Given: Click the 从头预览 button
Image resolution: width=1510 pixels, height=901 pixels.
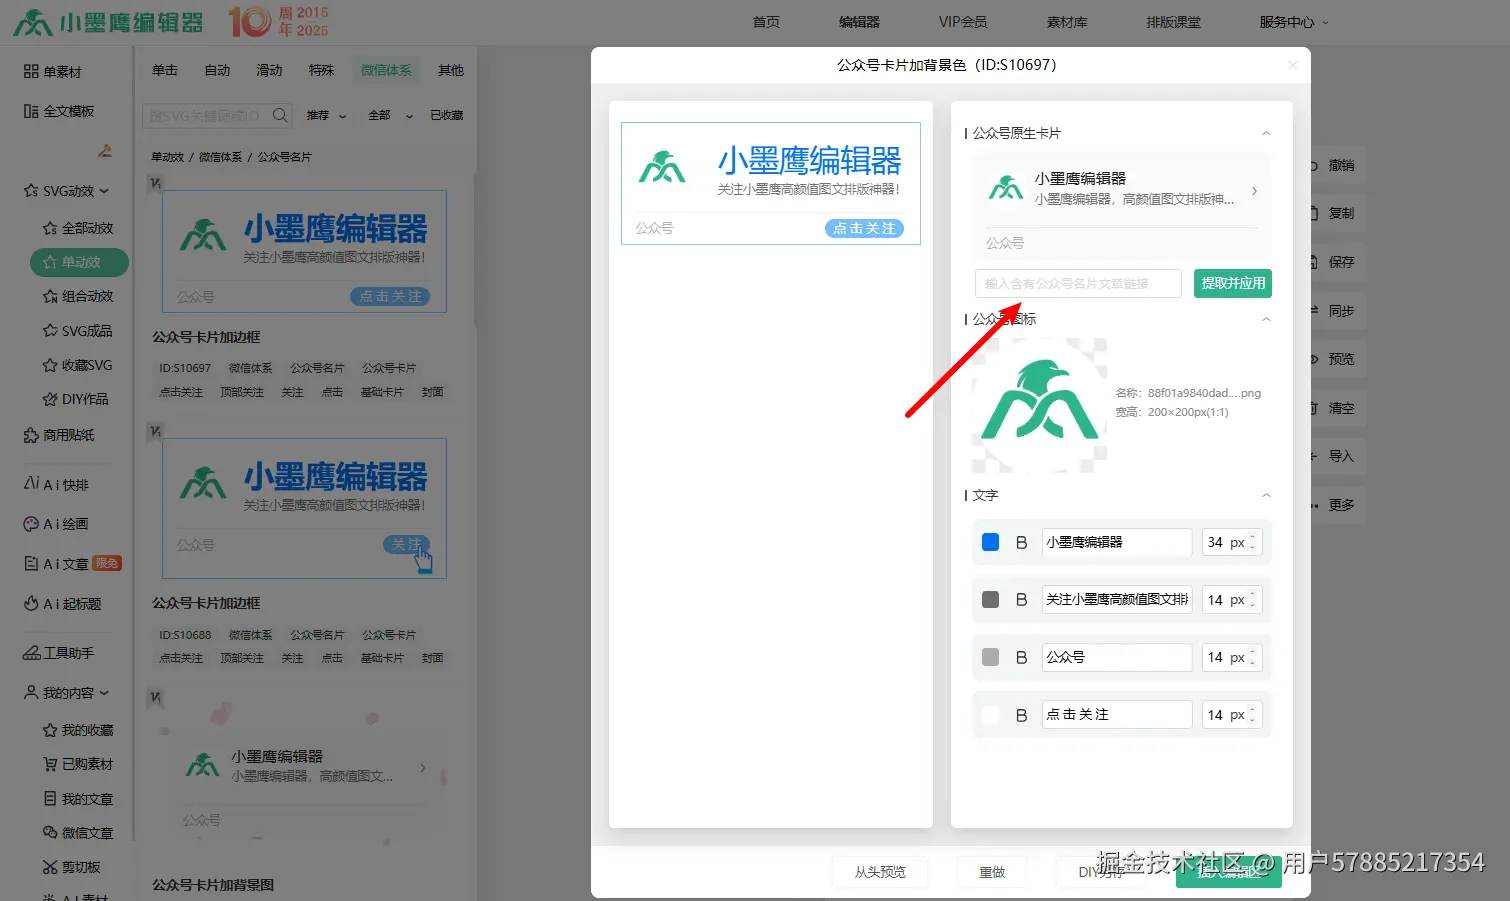Looking at the screenshot, I should pyautogui.click(x=880, y=872).
